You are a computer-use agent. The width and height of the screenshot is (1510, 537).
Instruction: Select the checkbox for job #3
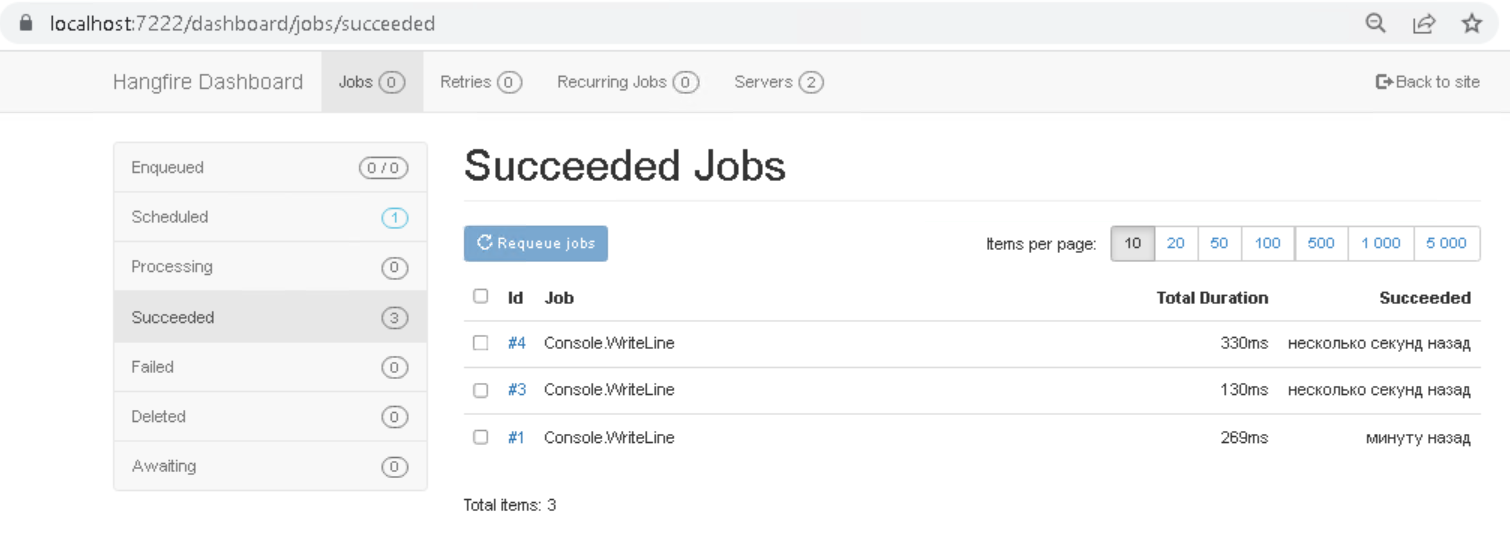tap(481, 390)
